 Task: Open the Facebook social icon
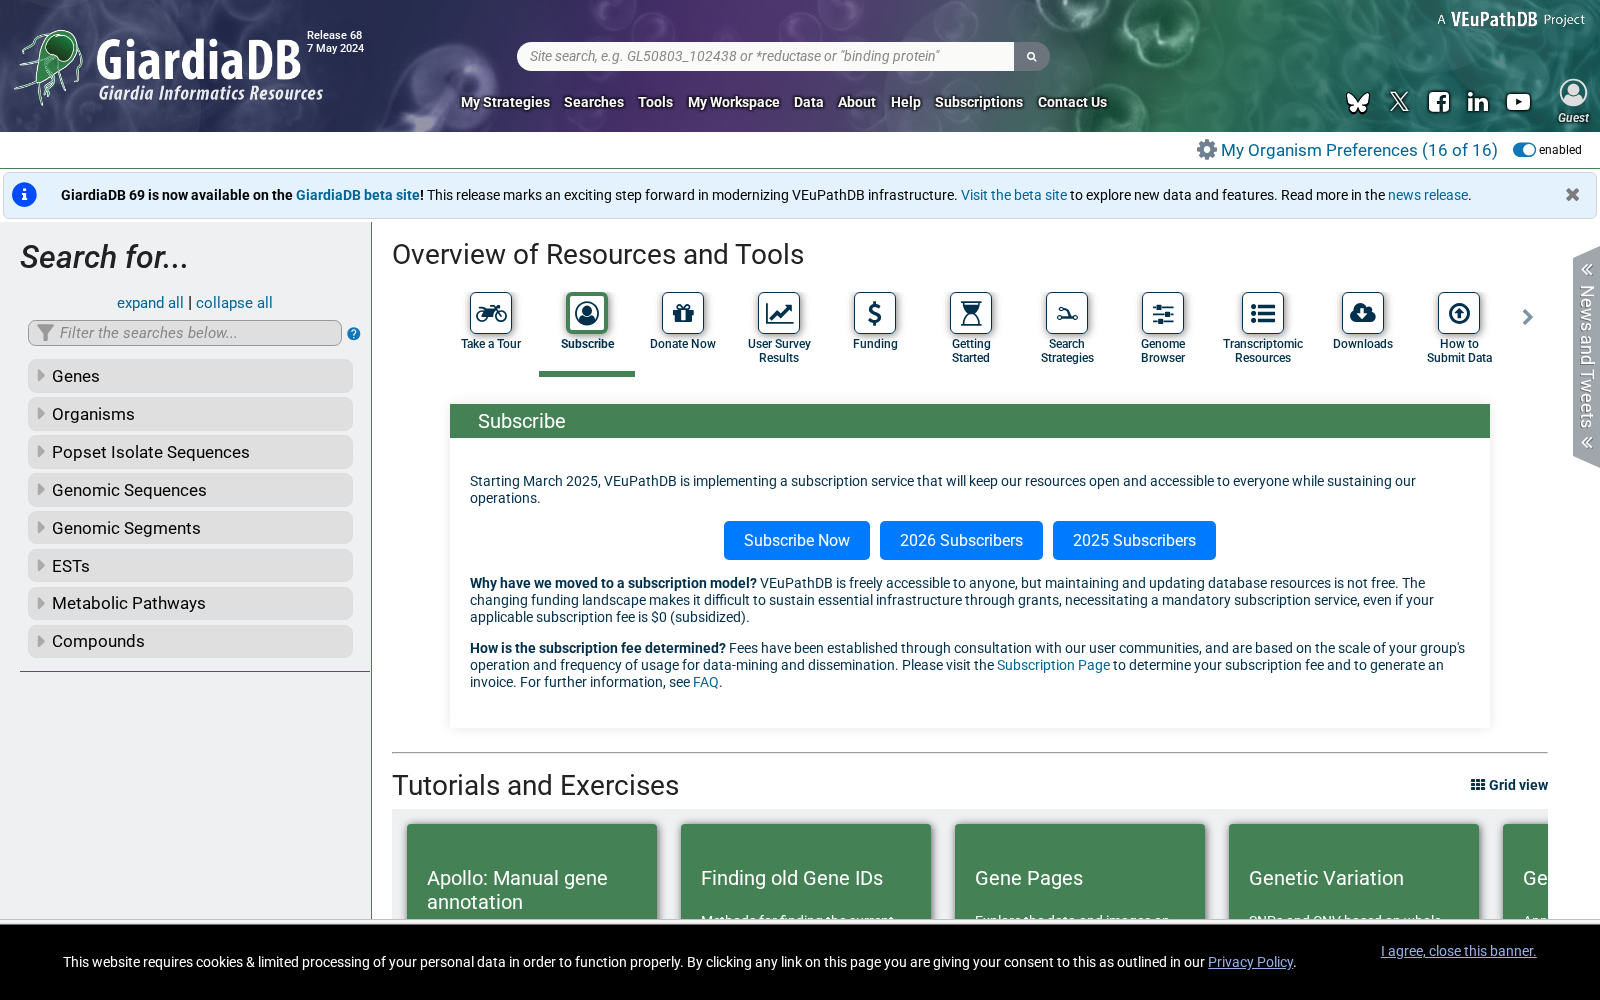1439,102
